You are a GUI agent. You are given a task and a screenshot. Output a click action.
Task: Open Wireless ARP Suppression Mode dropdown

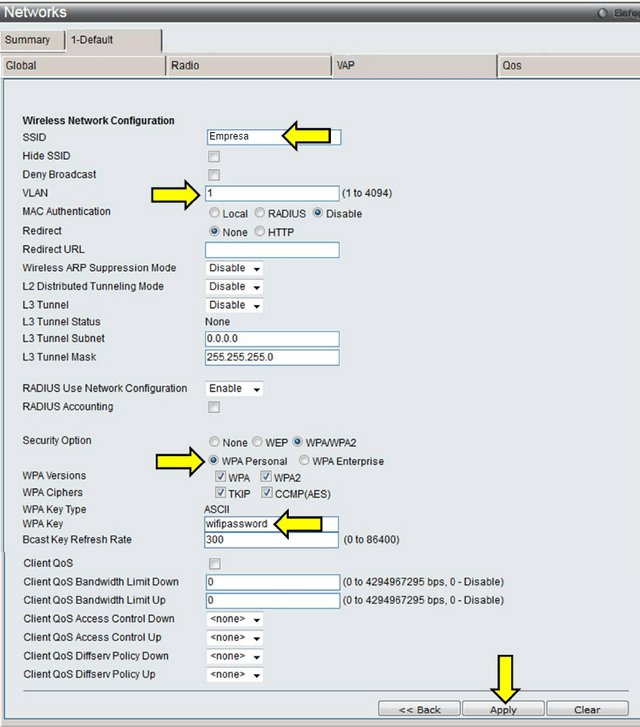click(x=234, y=268)
